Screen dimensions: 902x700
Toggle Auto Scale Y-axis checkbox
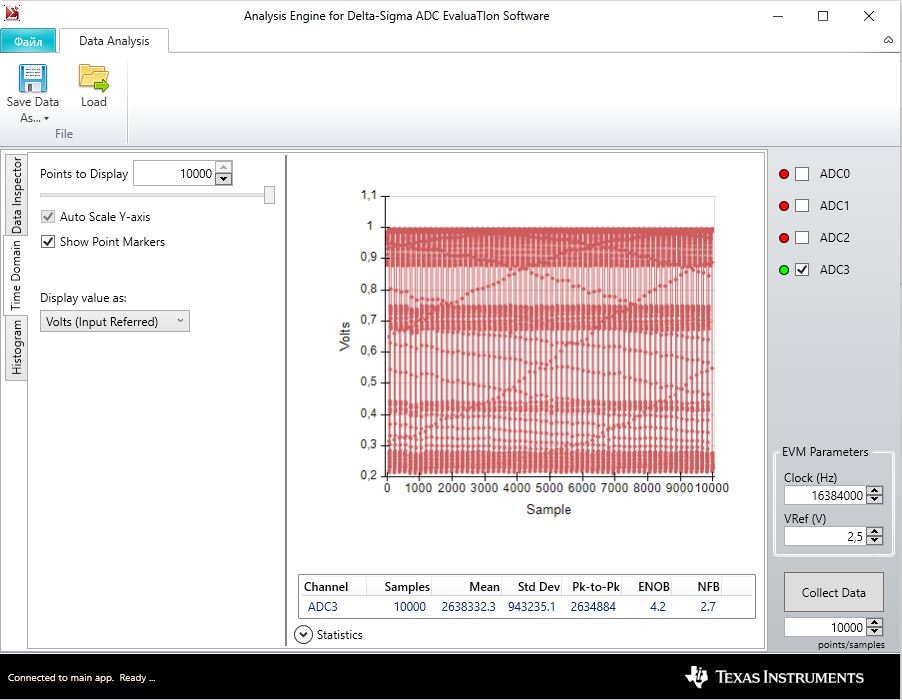click(48, 217)
